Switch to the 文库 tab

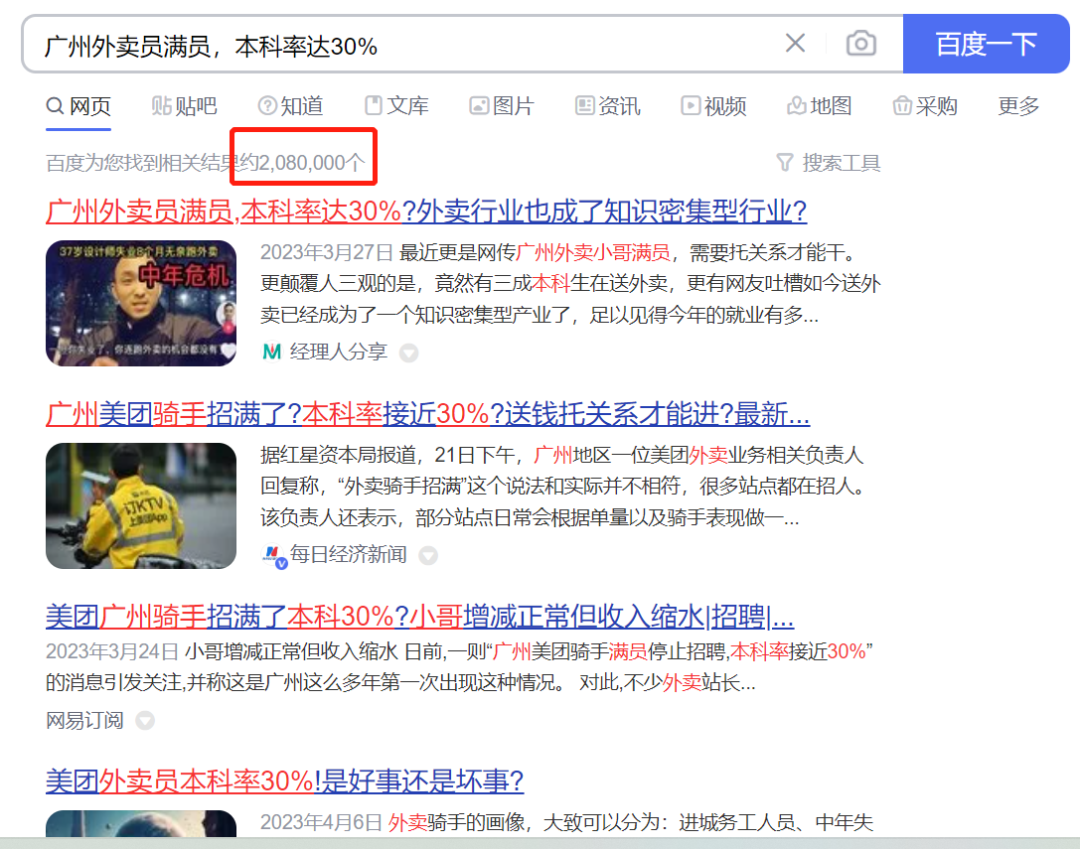point(396,106)
